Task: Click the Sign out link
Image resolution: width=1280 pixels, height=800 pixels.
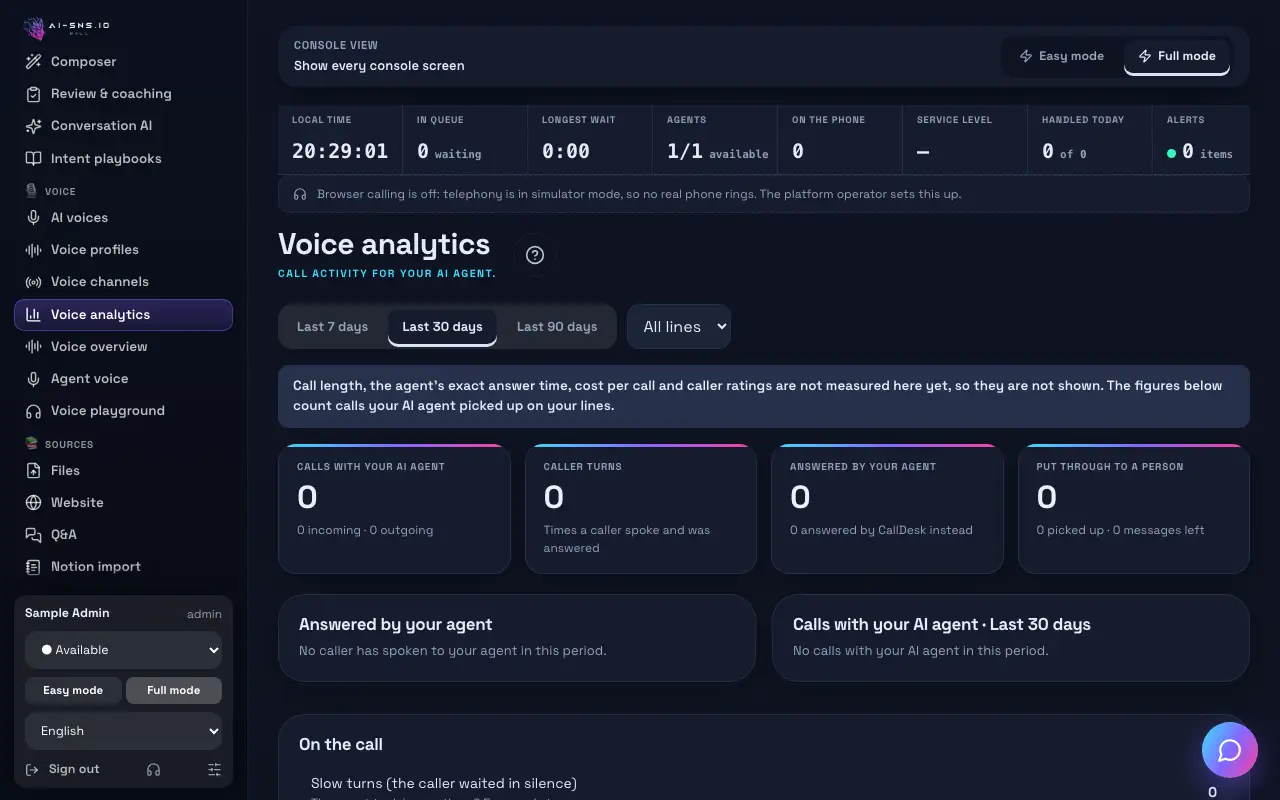Action: [62, 769]
